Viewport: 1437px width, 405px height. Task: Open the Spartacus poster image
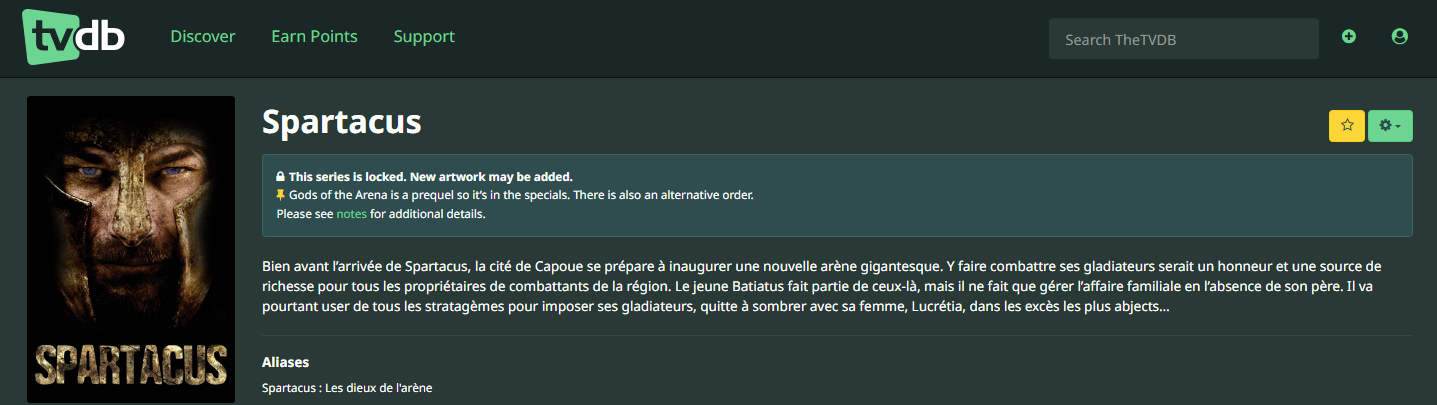(131, 249)
